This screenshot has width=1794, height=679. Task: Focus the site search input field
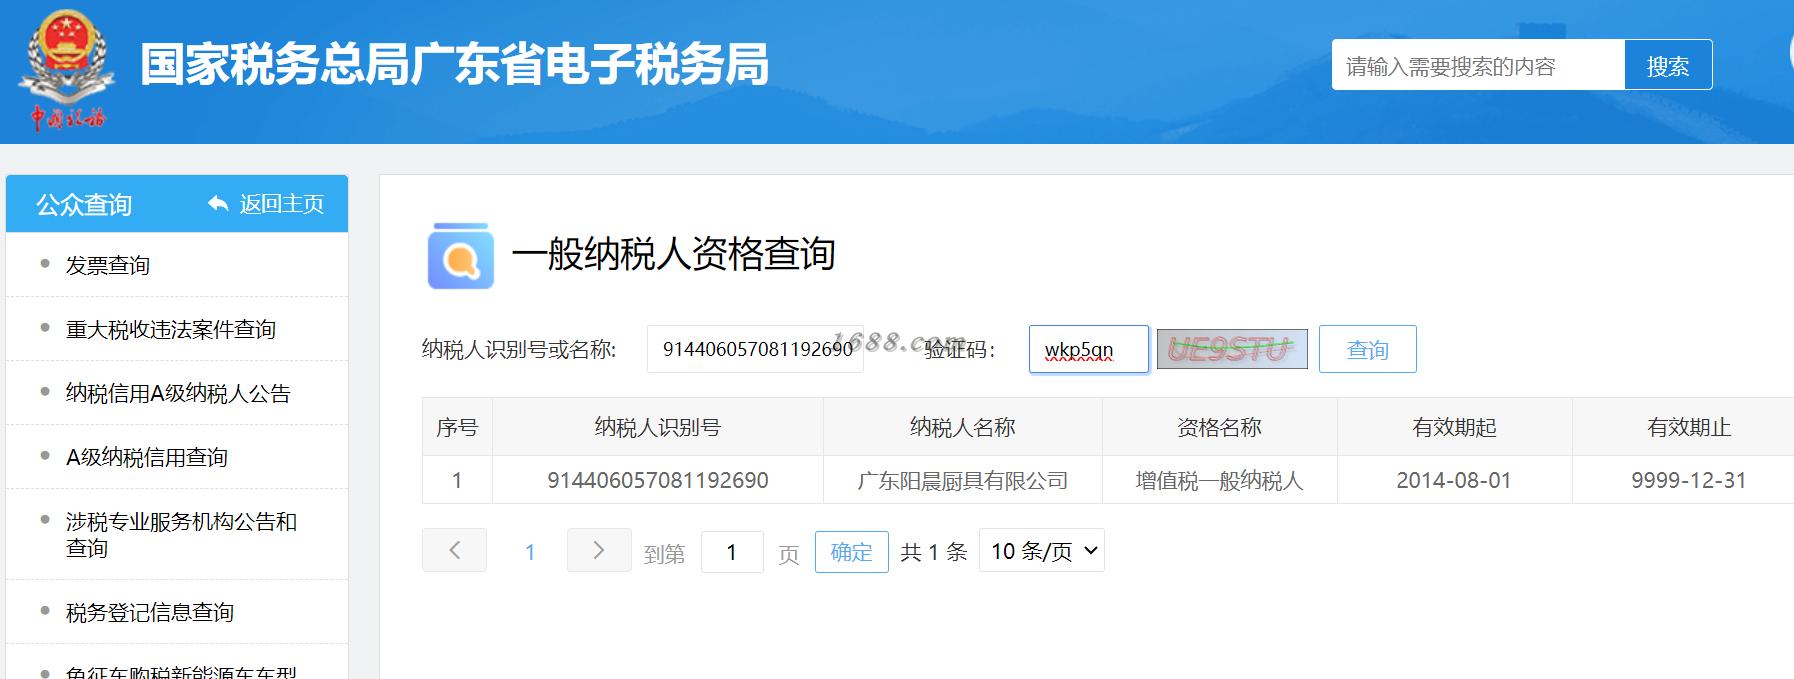coord(1478,65)
